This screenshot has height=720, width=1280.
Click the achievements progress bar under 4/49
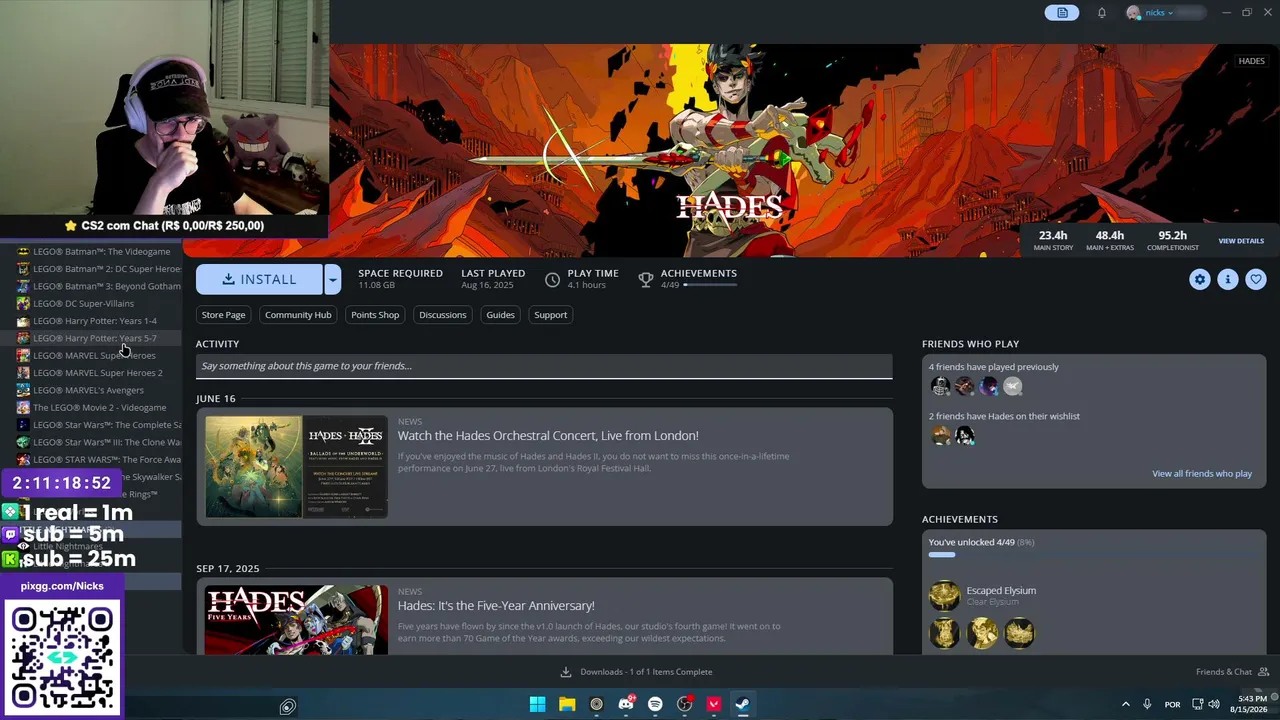(710, 285)
